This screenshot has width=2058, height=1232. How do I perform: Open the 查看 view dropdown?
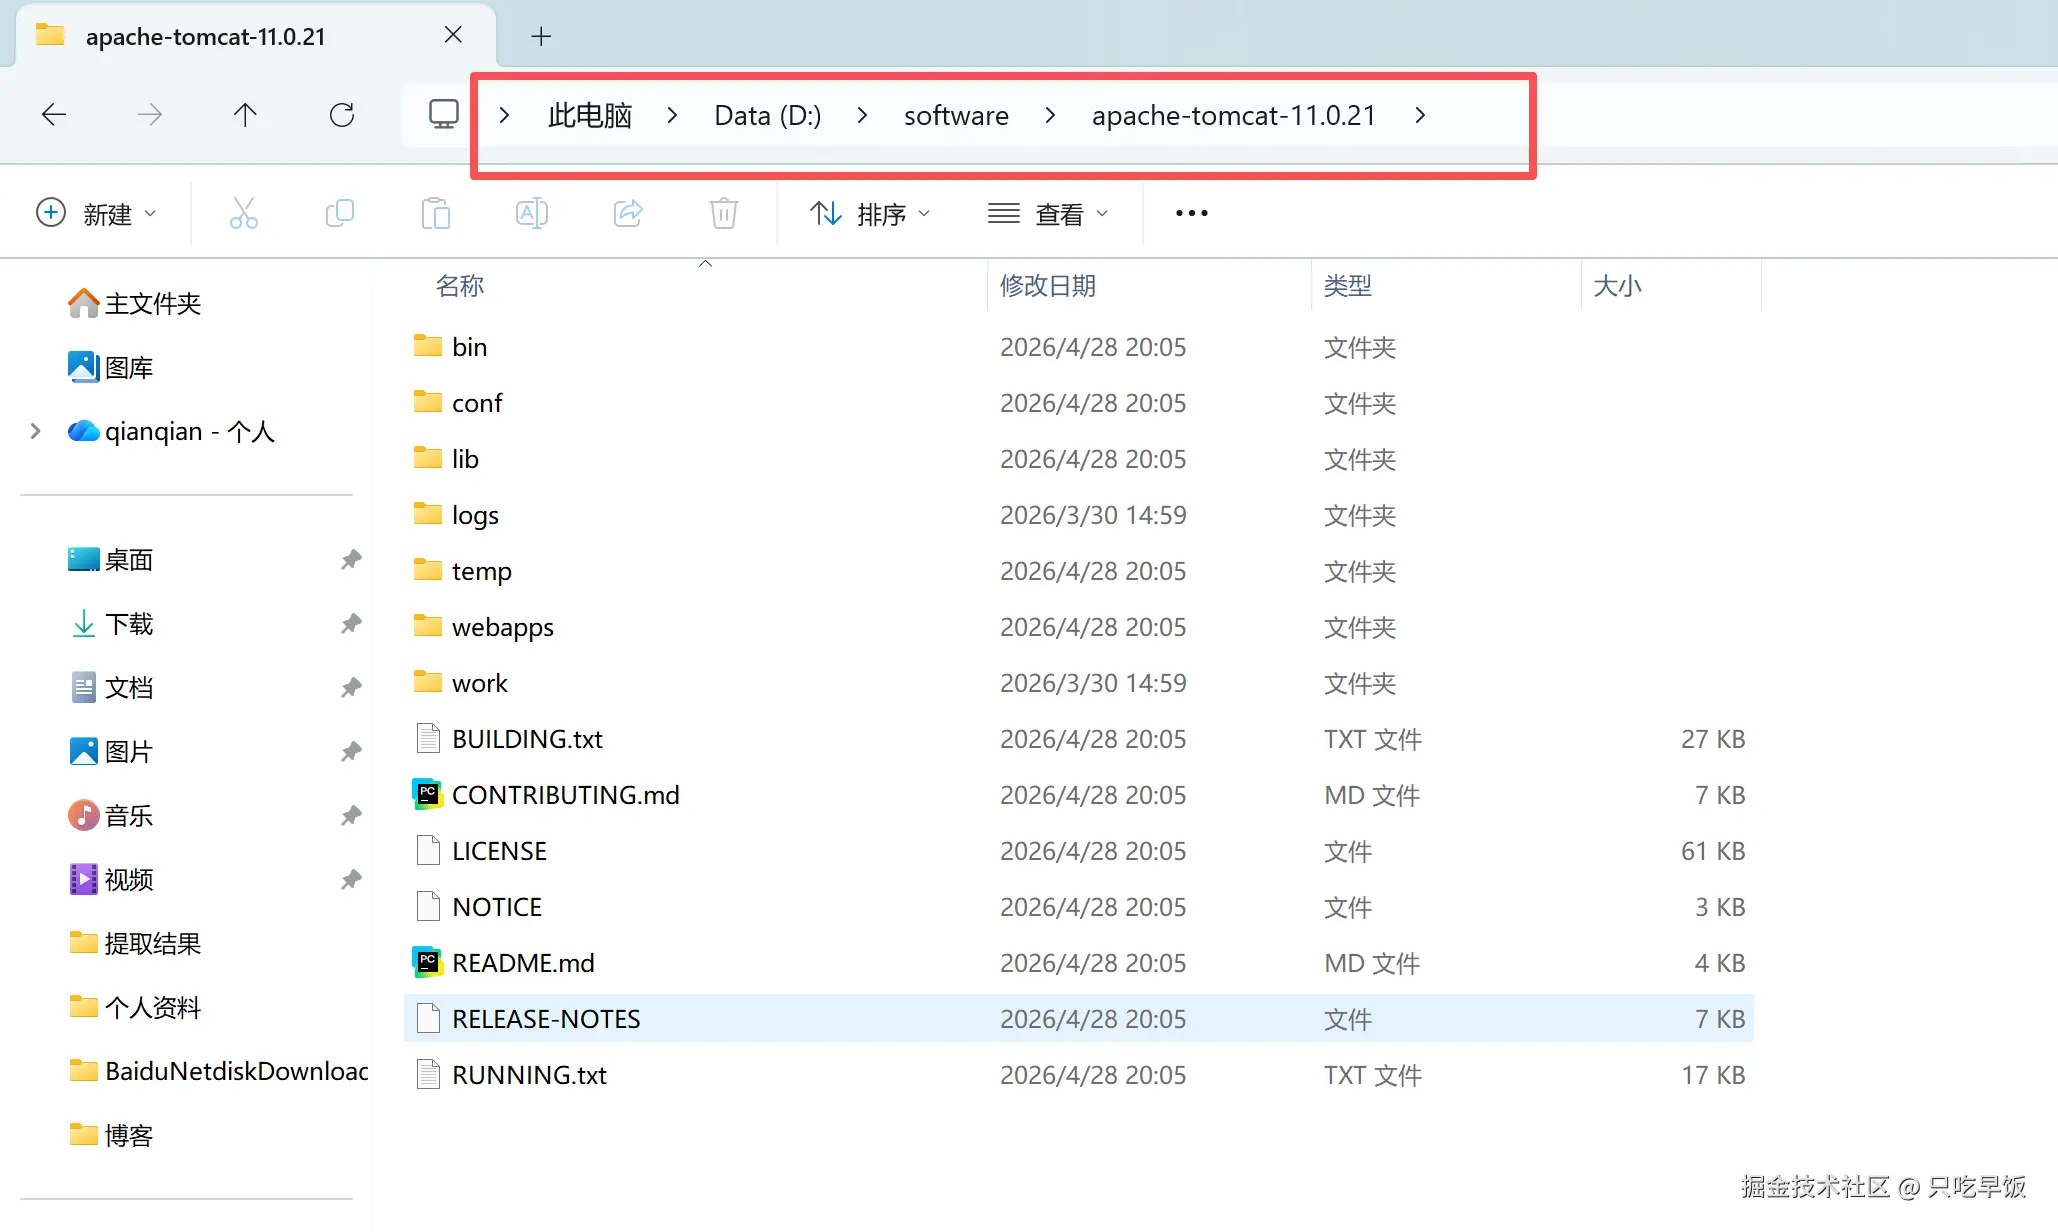pos(1048,214)
